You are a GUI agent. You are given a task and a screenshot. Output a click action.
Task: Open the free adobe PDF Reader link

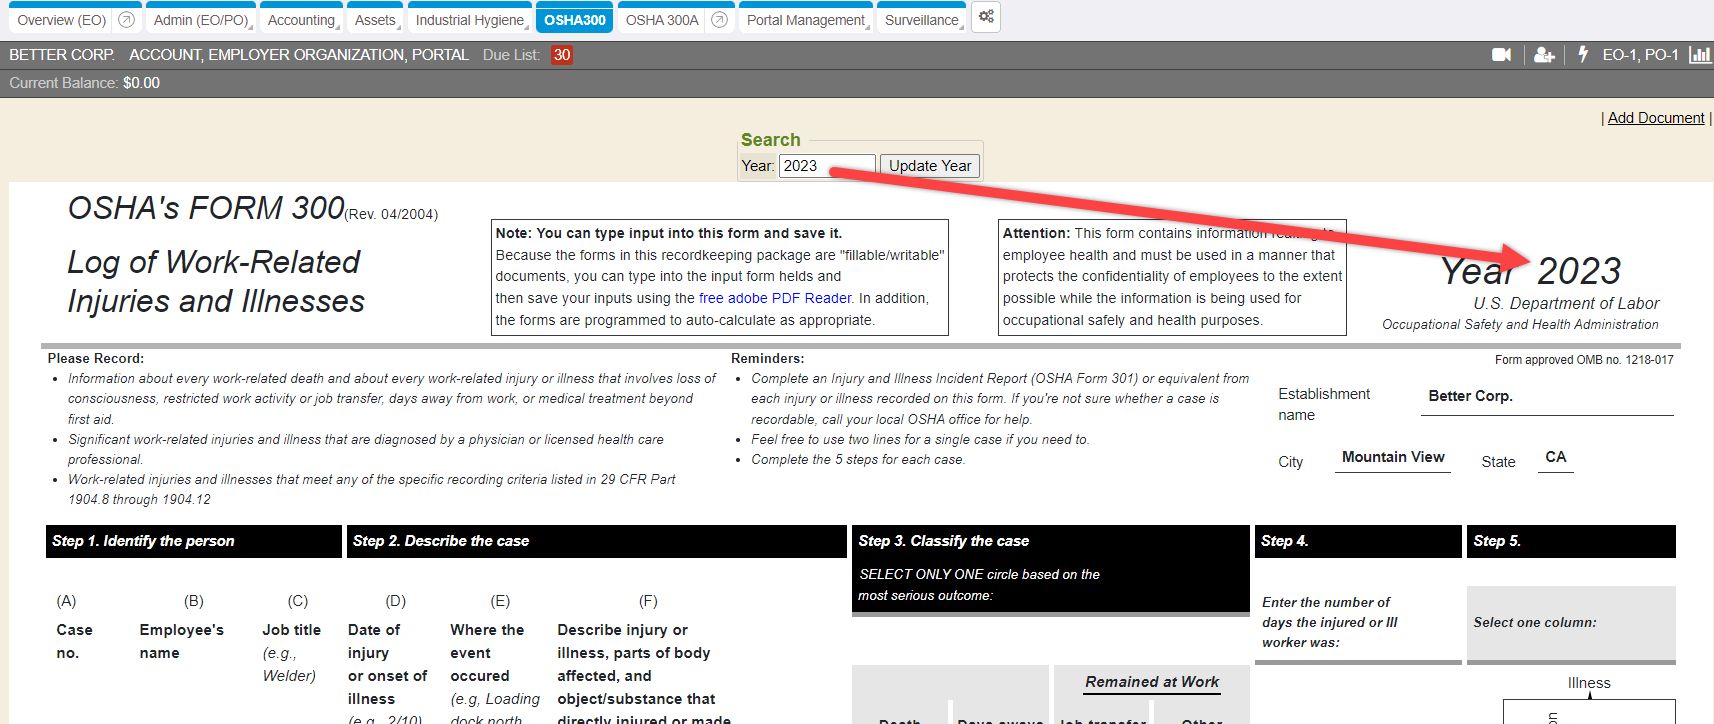pyautogui.click(x=775, y=298)
